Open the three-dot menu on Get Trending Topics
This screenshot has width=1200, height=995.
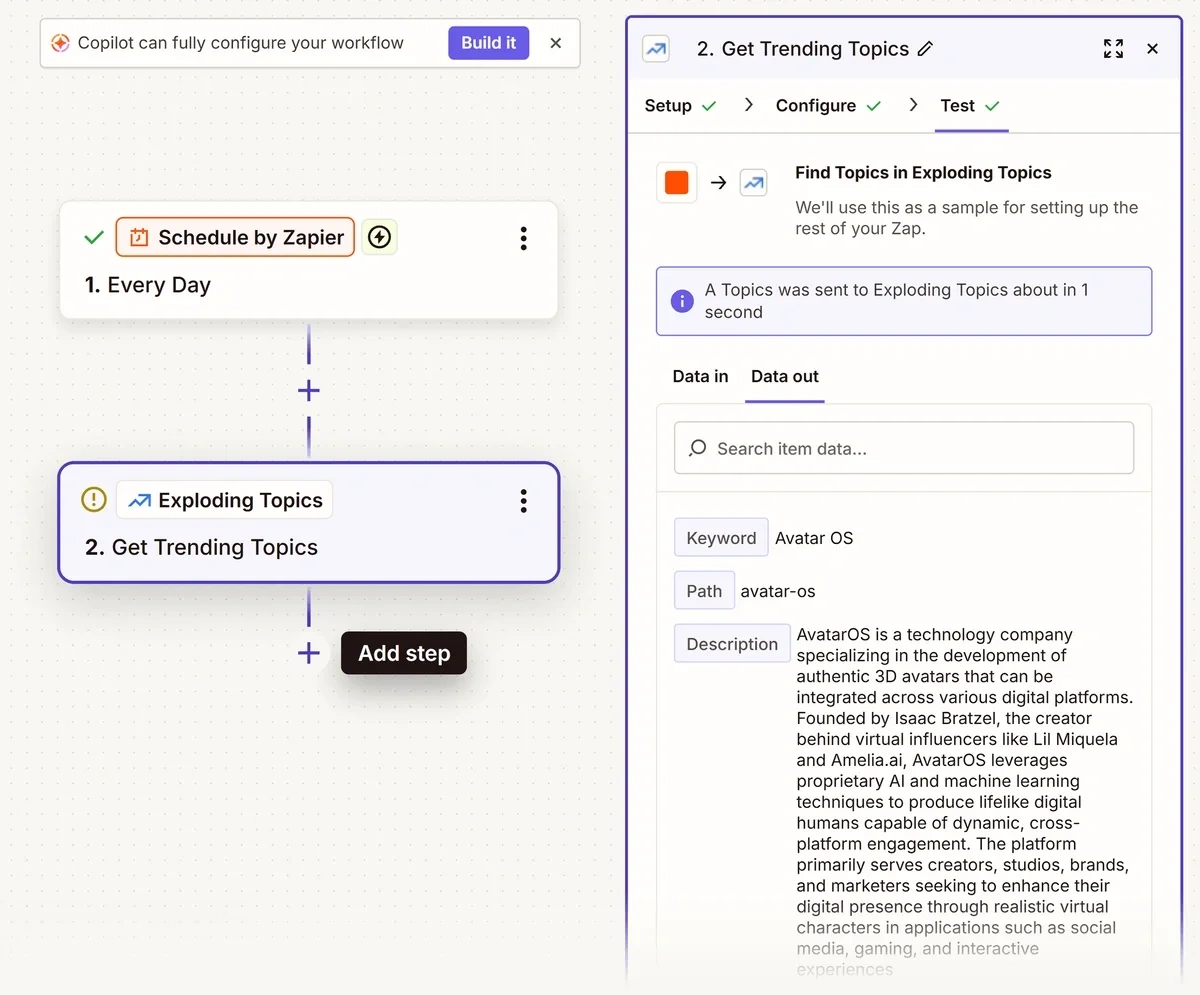pyautogui.click(x=523, y=501)
